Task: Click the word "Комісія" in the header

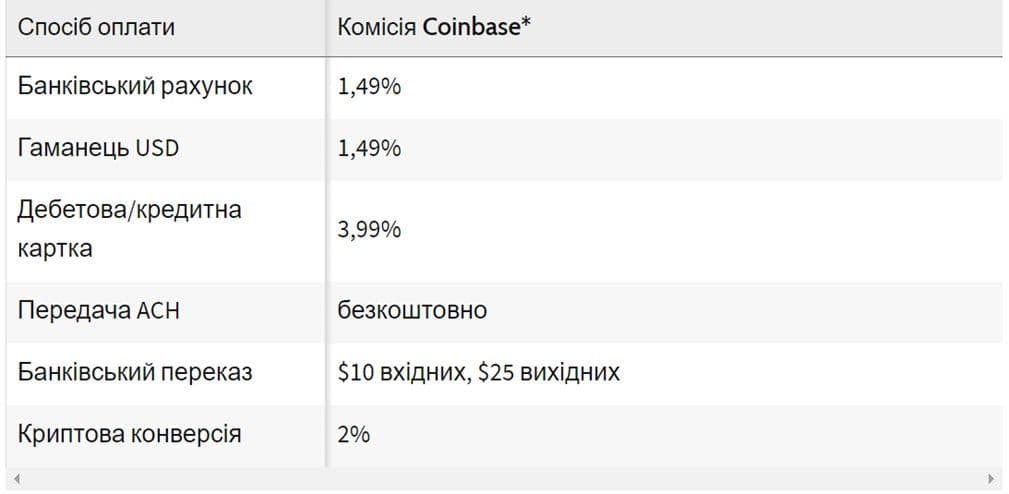Action: pyautogui.click(x=377, y=27)
